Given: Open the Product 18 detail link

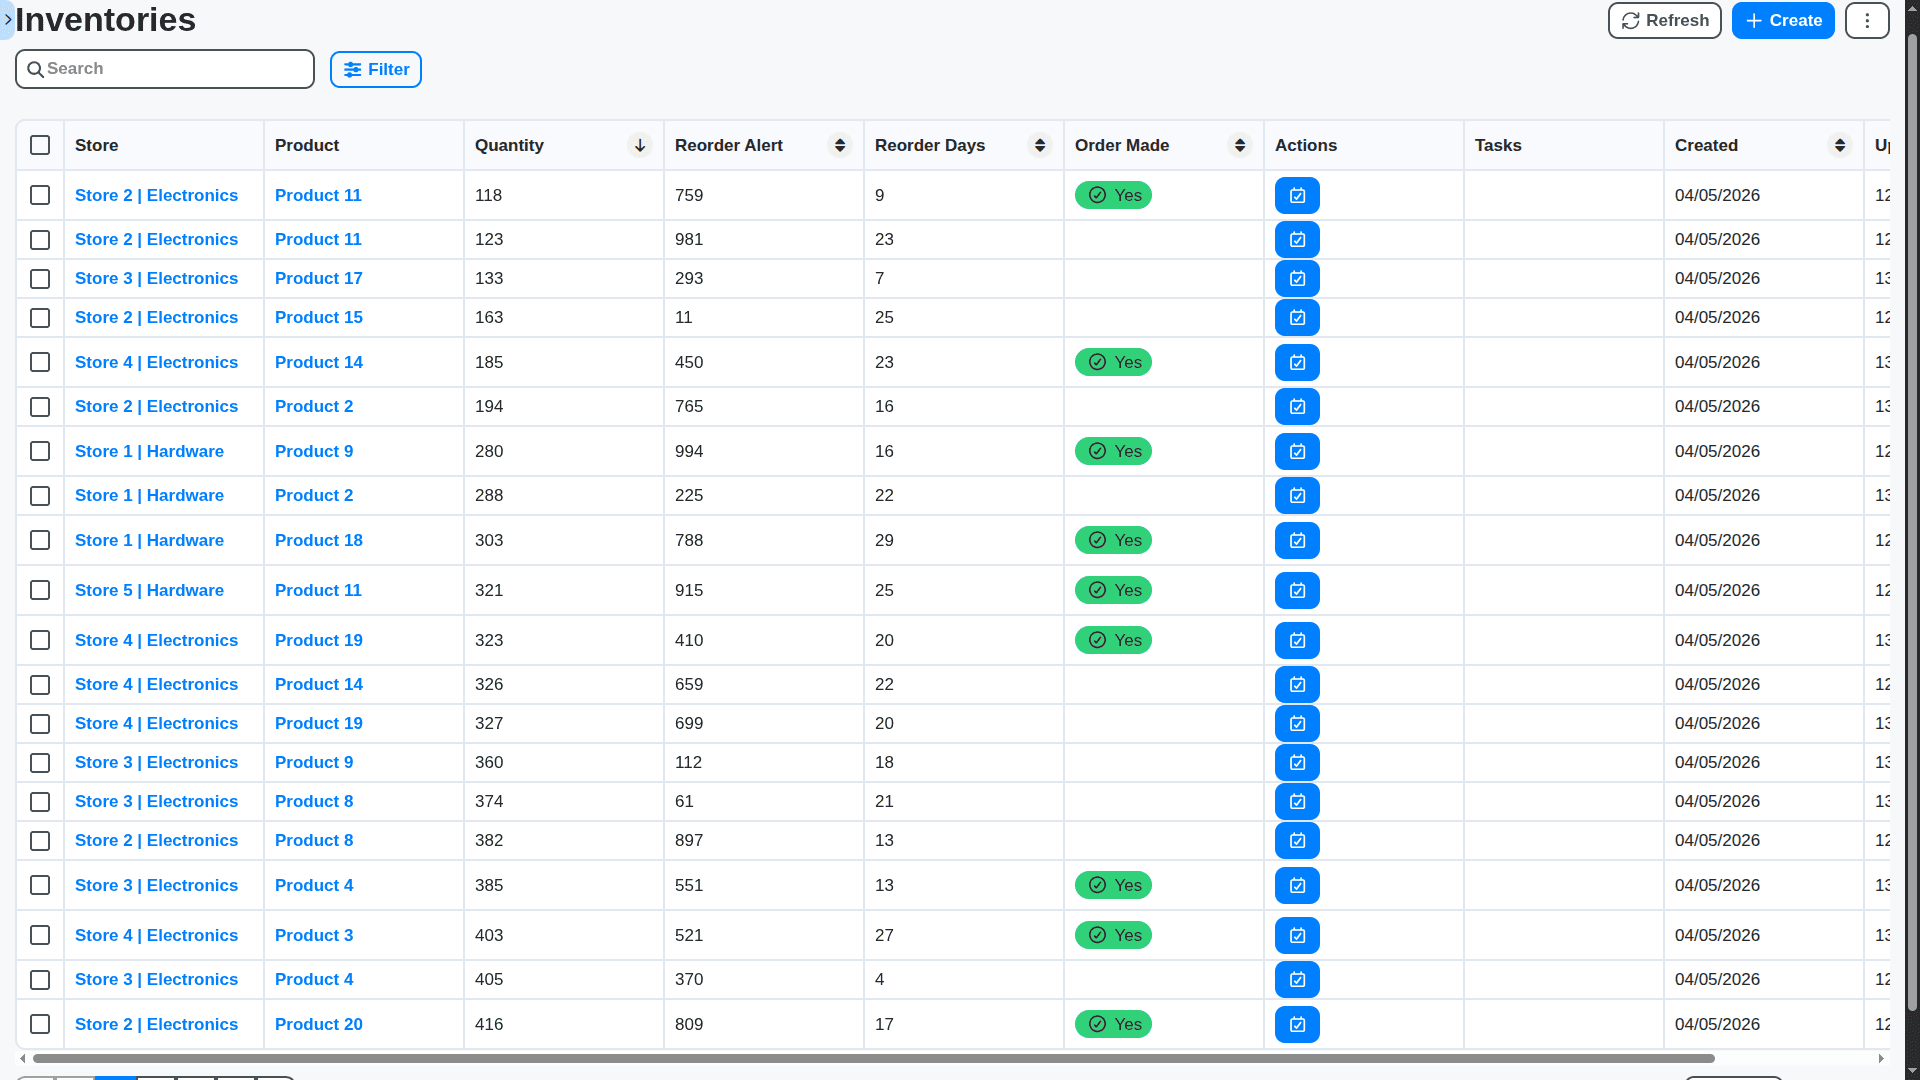Looking at the screenshot, I should [318, 540].
